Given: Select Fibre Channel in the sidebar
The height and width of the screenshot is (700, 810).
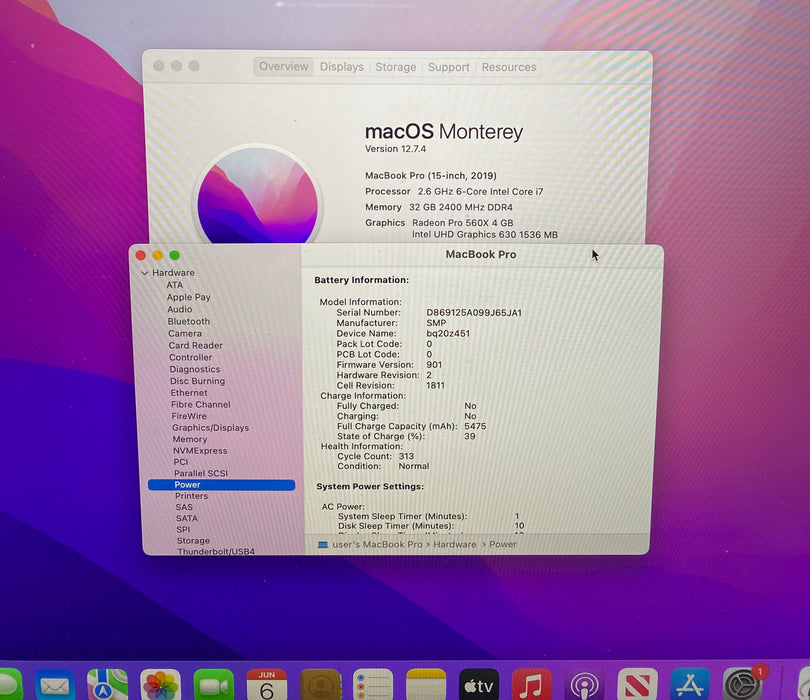Looking at the screenshot, I should (201, 405).
